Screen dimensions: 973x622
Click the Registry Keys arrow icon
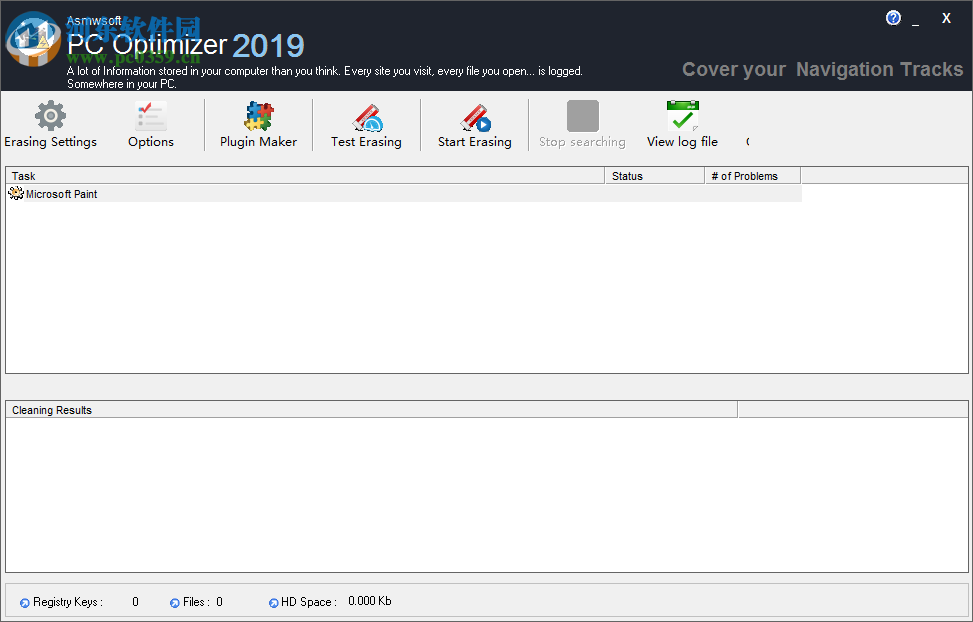click(x=22, y=601)
